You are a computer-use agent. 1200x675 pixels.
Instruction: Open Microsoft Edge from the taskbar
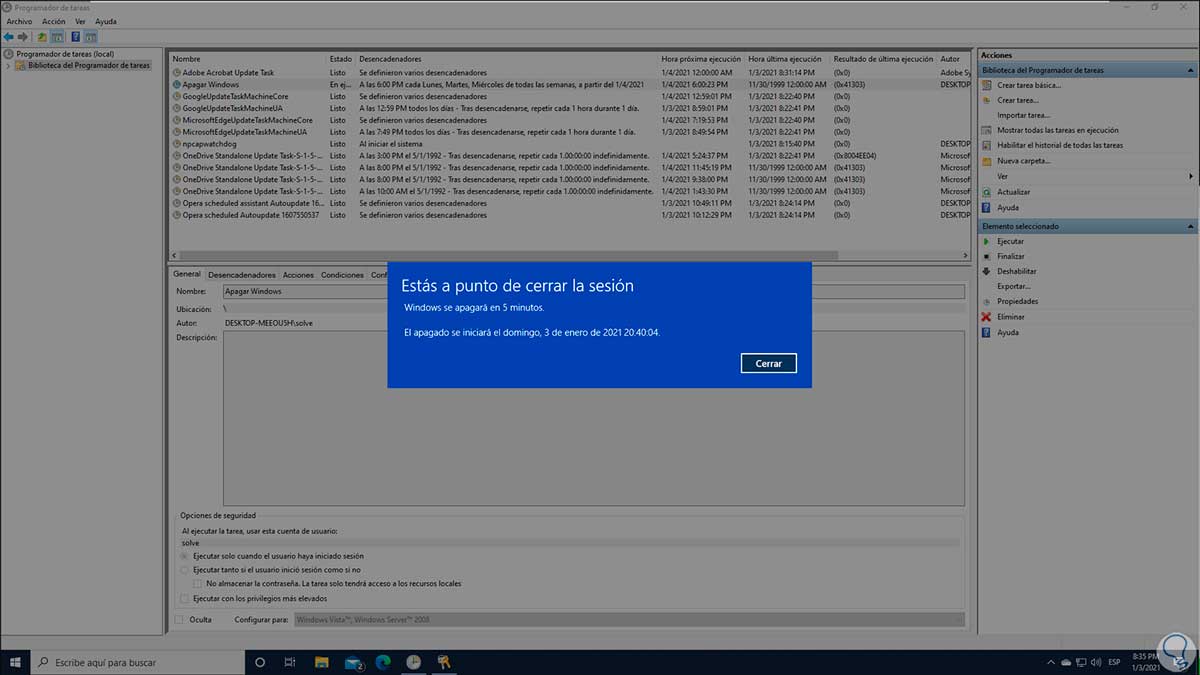383,661
